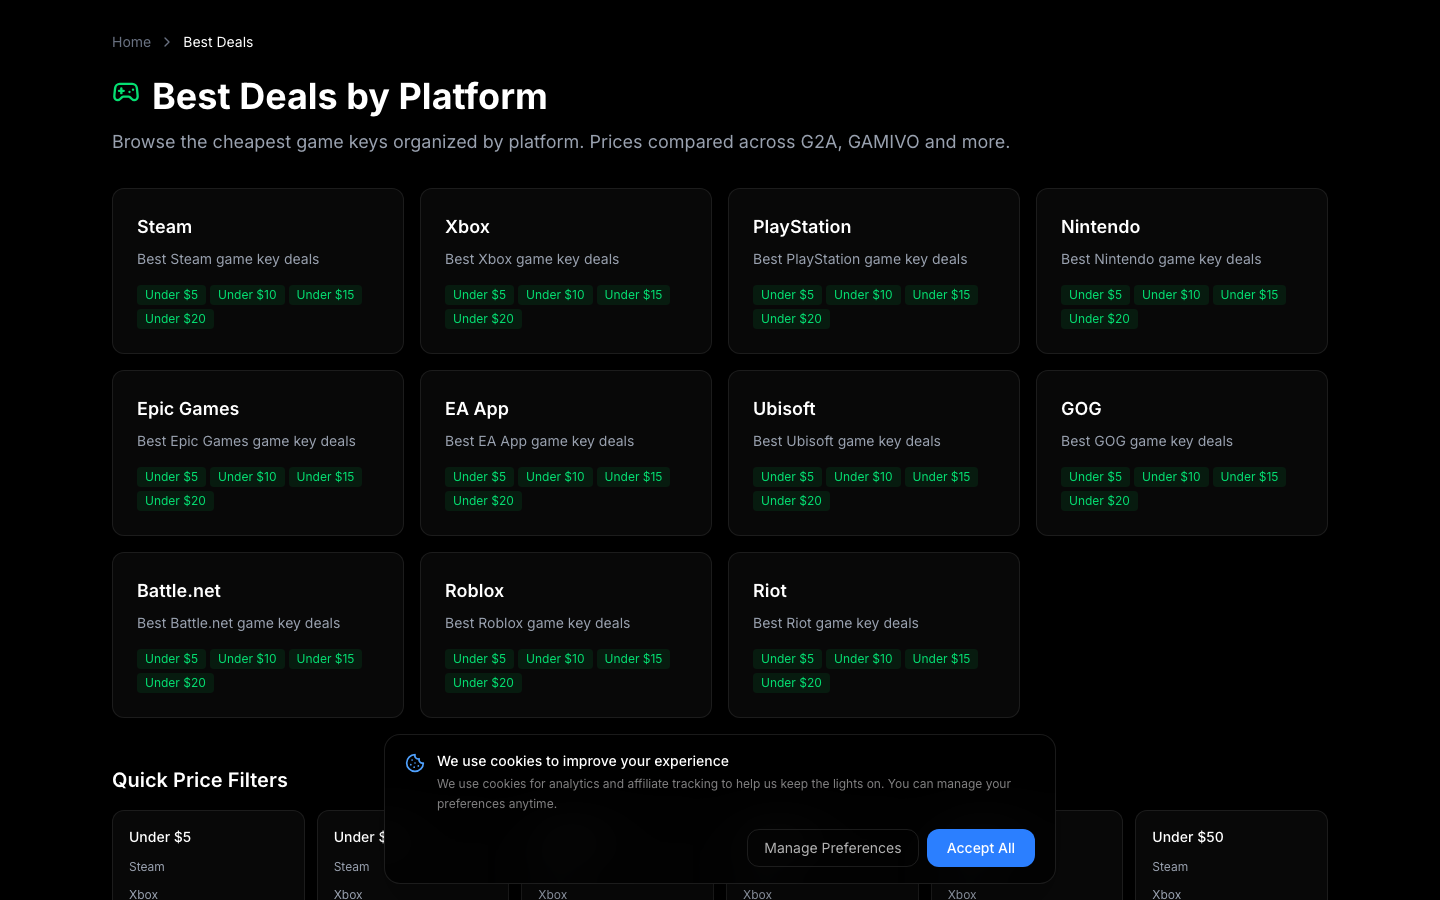
Task: Select Under $10 tag in Epic Games card
Action: pos(247,477)
